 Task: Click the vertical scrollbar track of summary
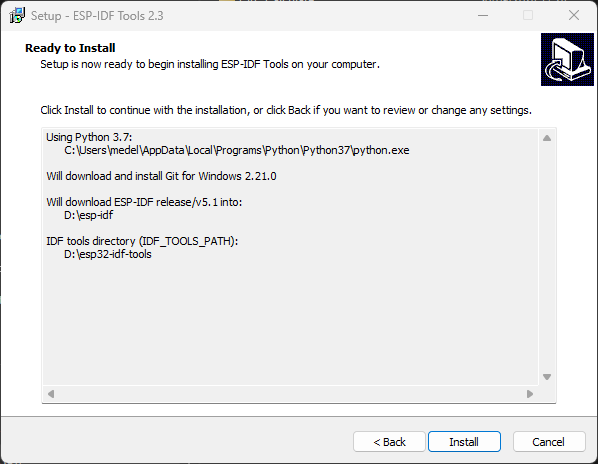[x=547, y=257]
